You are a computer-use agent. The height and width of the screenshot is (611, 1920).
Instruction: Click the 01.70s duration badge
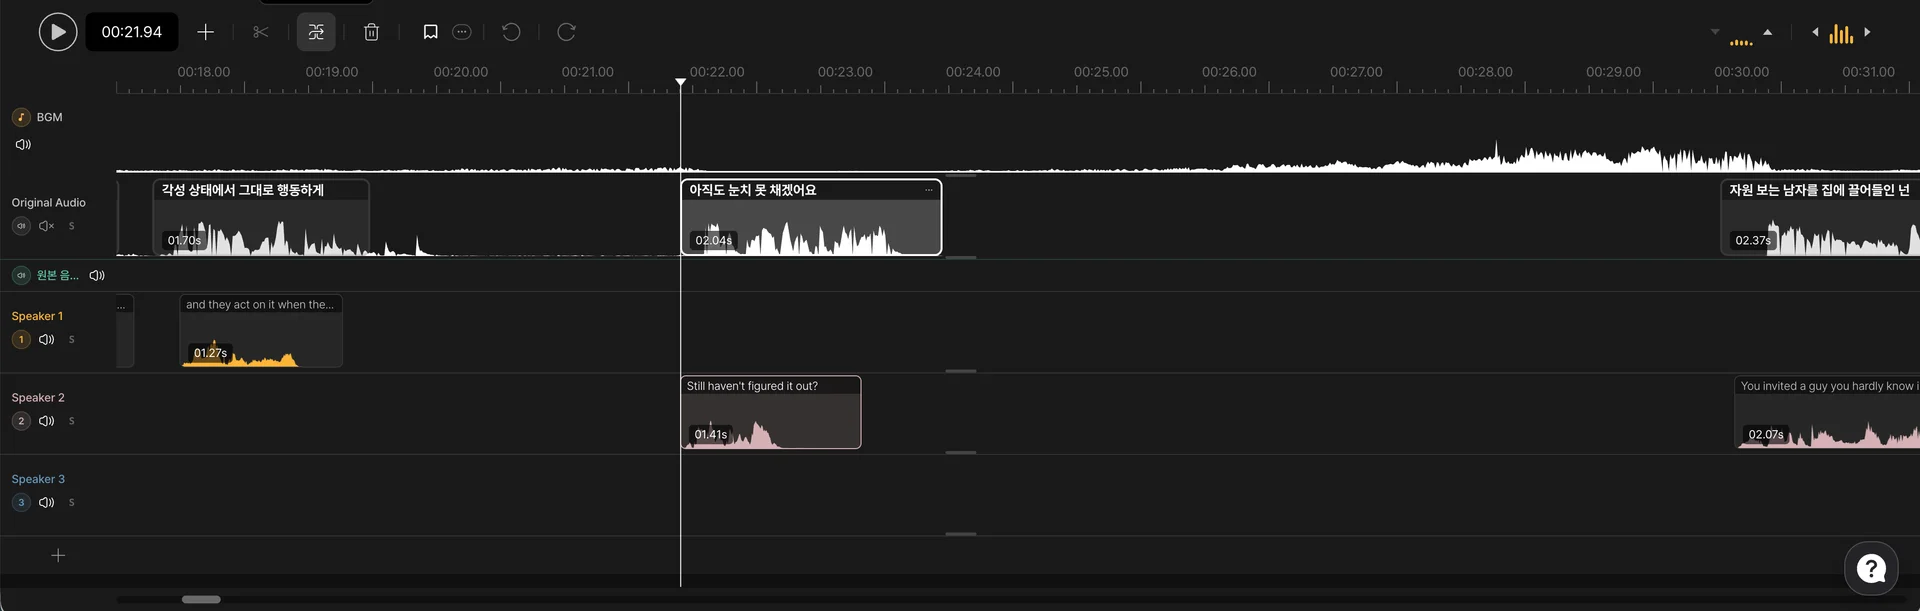(184, 240)
